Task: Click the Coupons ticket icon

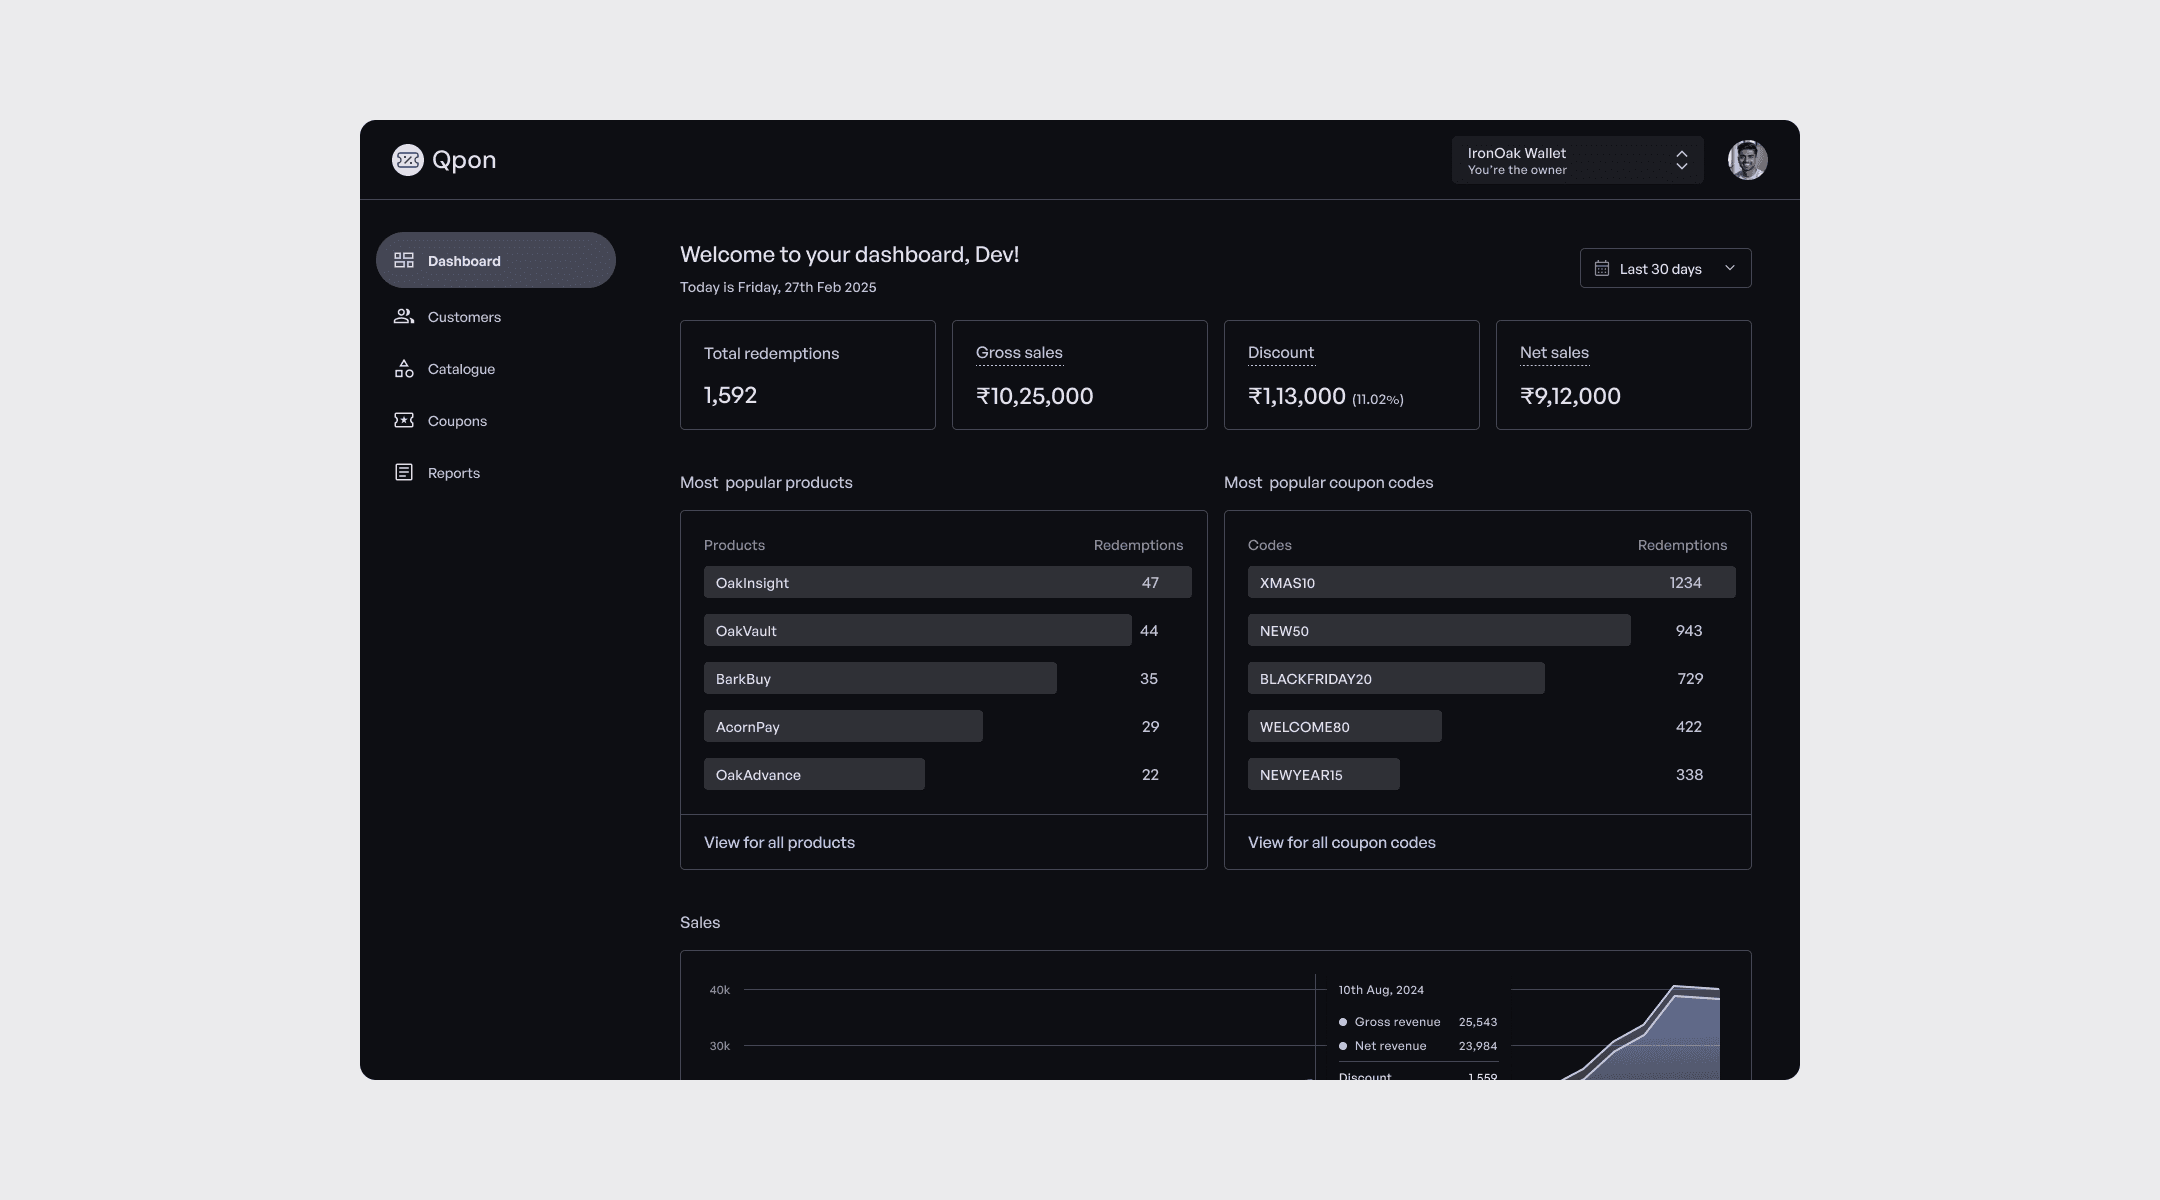Action: [x=404, y=420]
